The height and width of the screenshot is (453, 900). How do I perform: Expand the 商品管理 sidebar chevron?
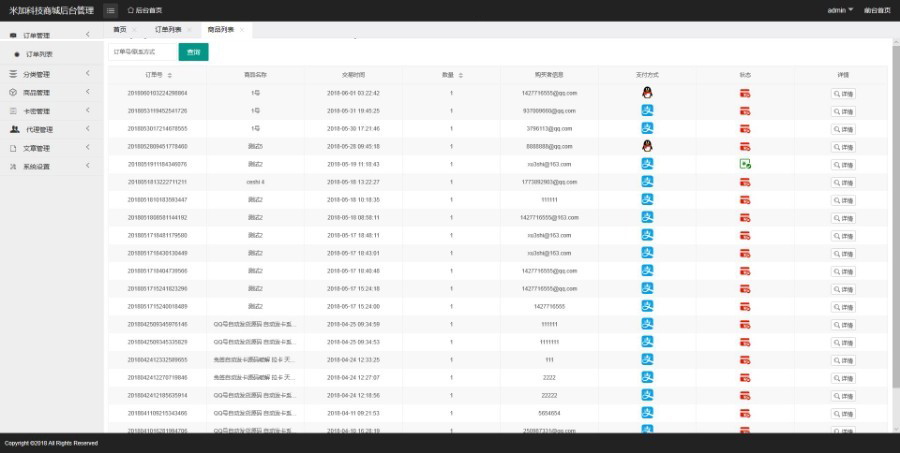pos(88,91)
